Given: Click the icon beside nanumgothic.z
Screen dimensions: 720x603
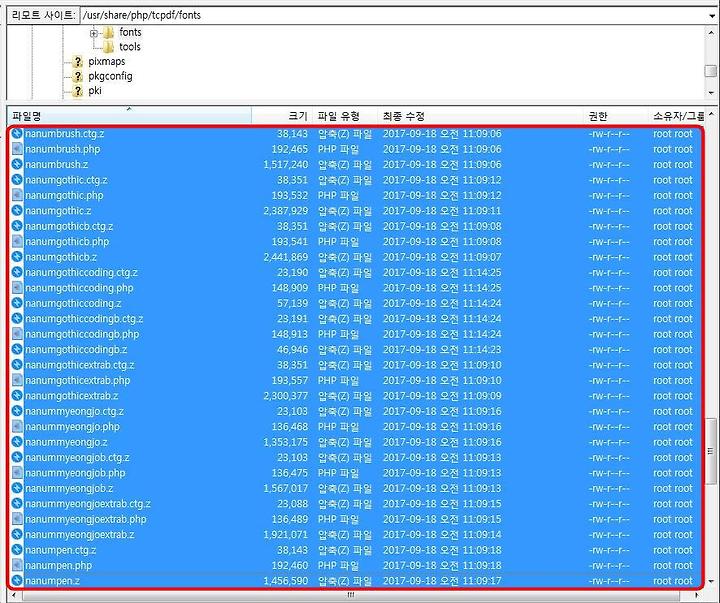Looking at the screenshot, I should [x=17, y=211].
